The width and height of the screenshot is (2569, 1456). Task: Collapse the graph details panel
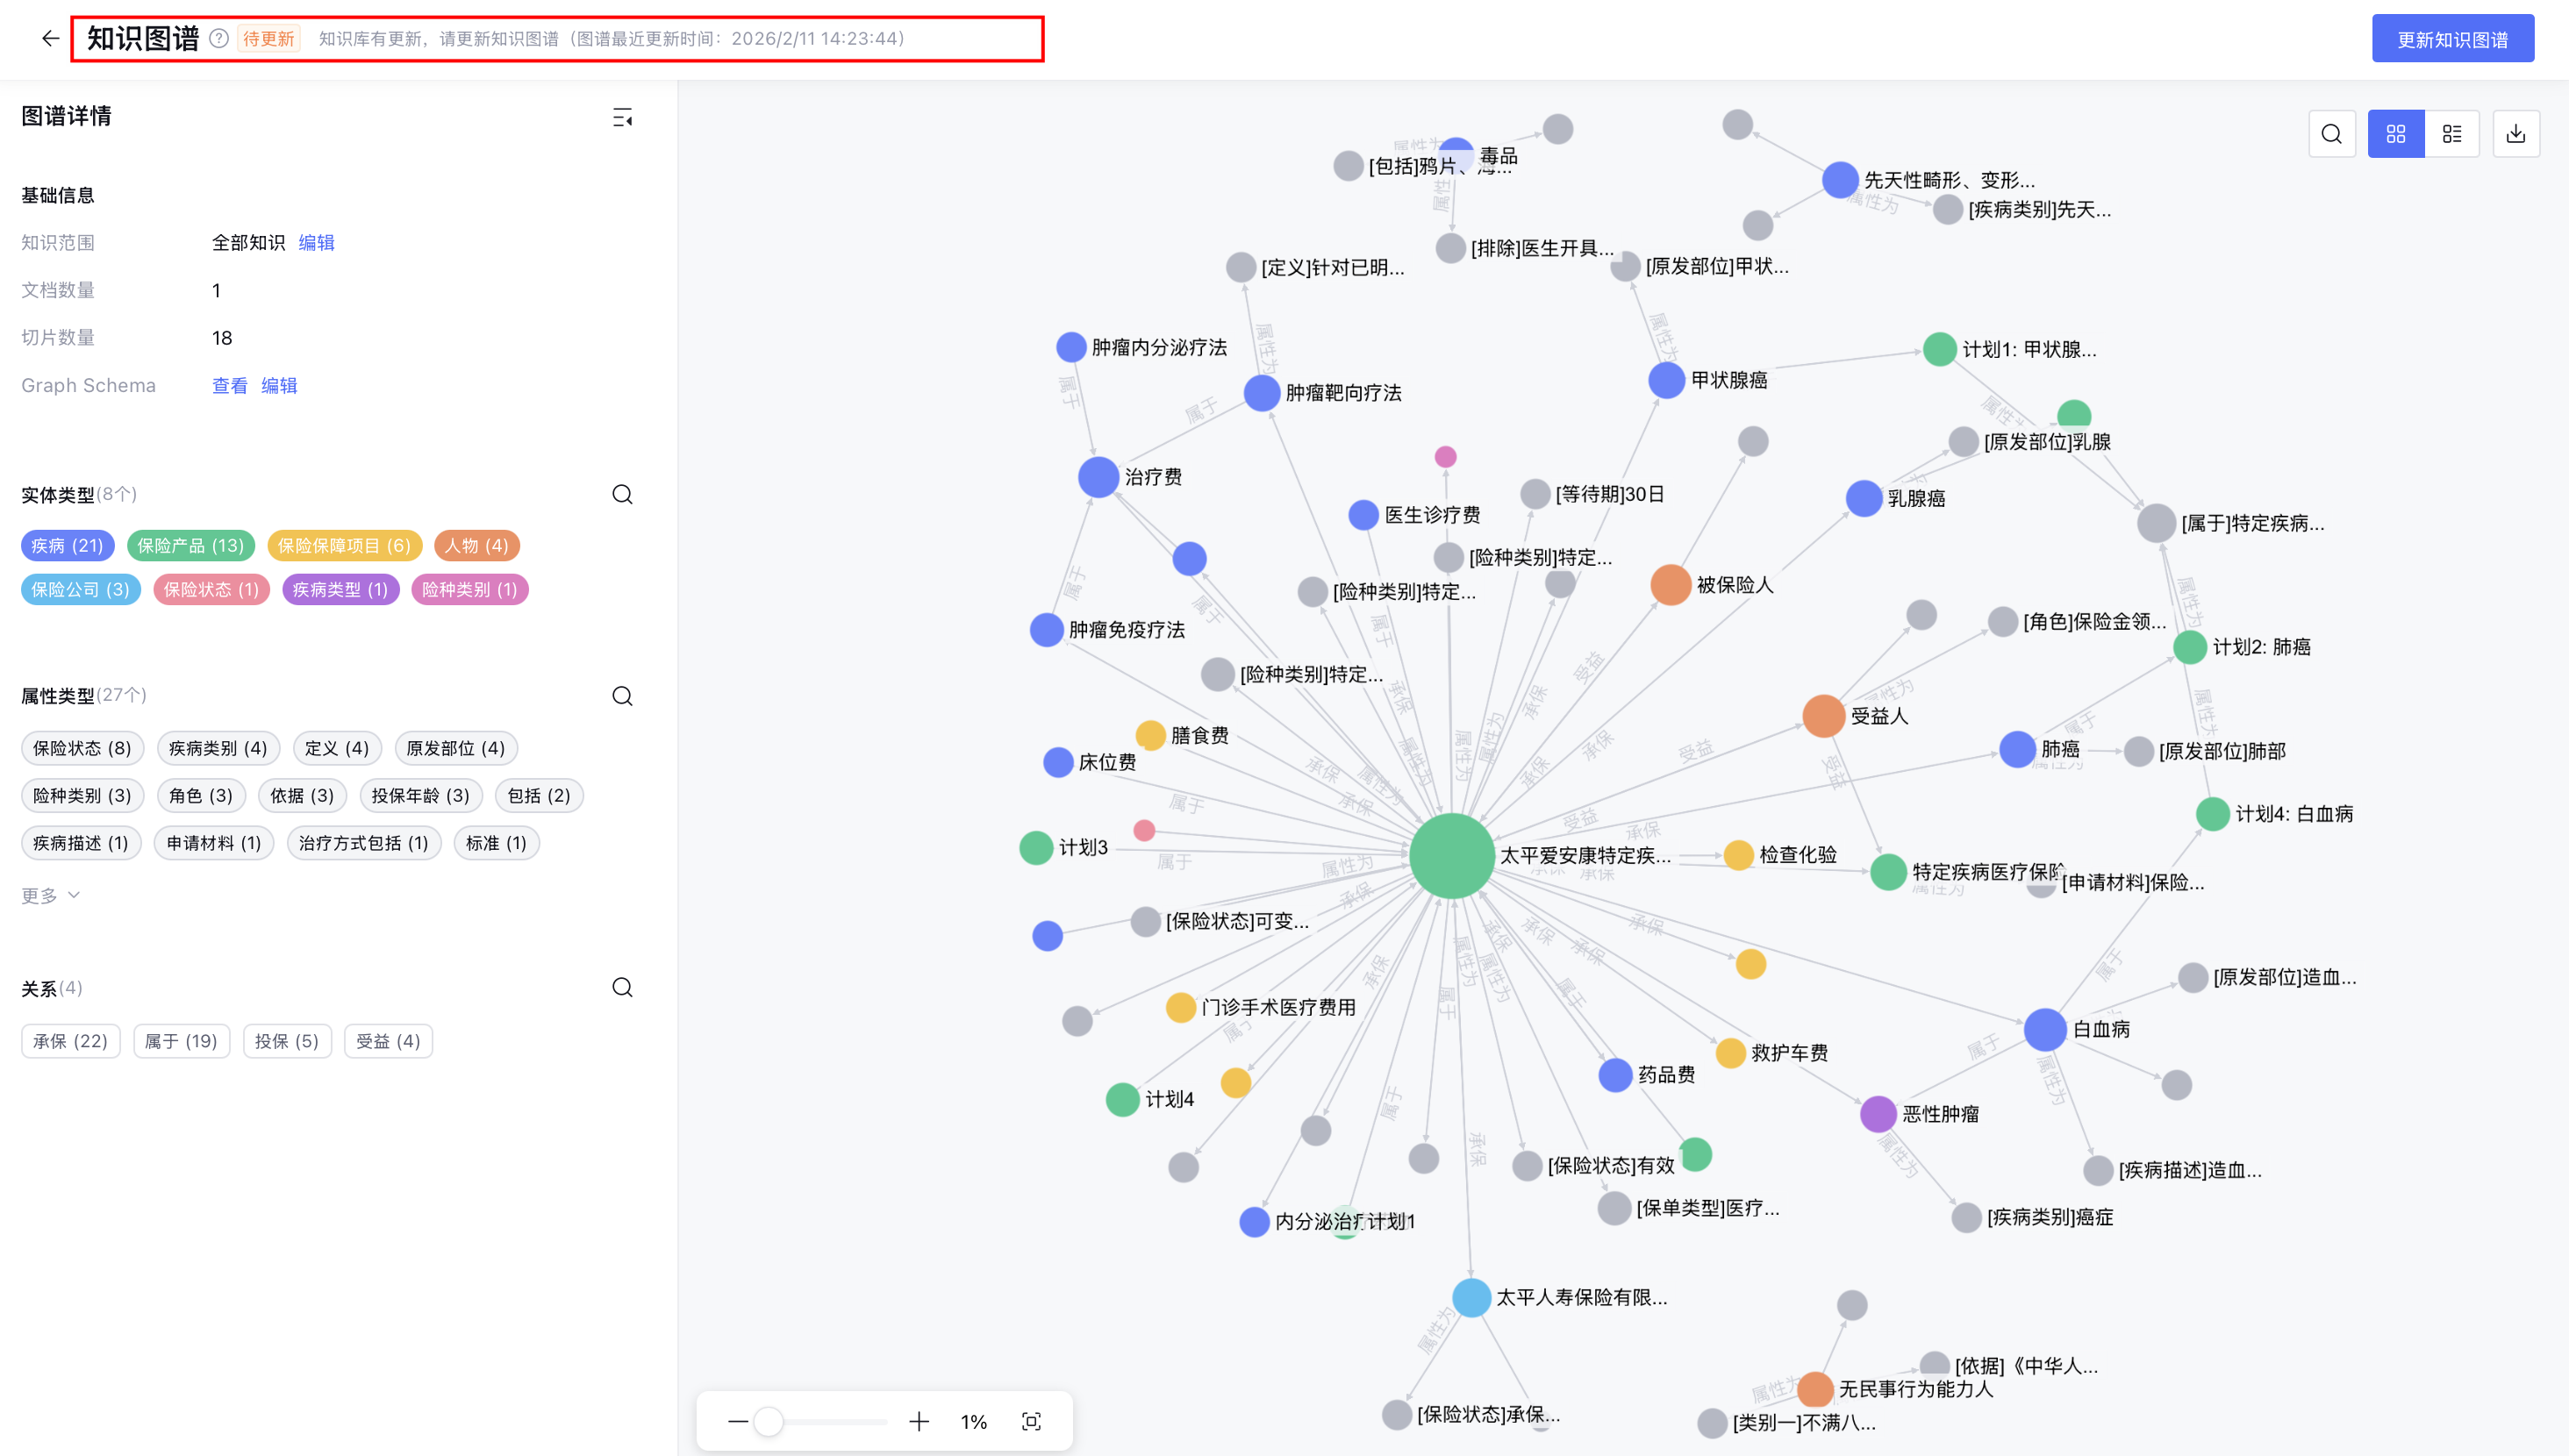pos(622,118)
